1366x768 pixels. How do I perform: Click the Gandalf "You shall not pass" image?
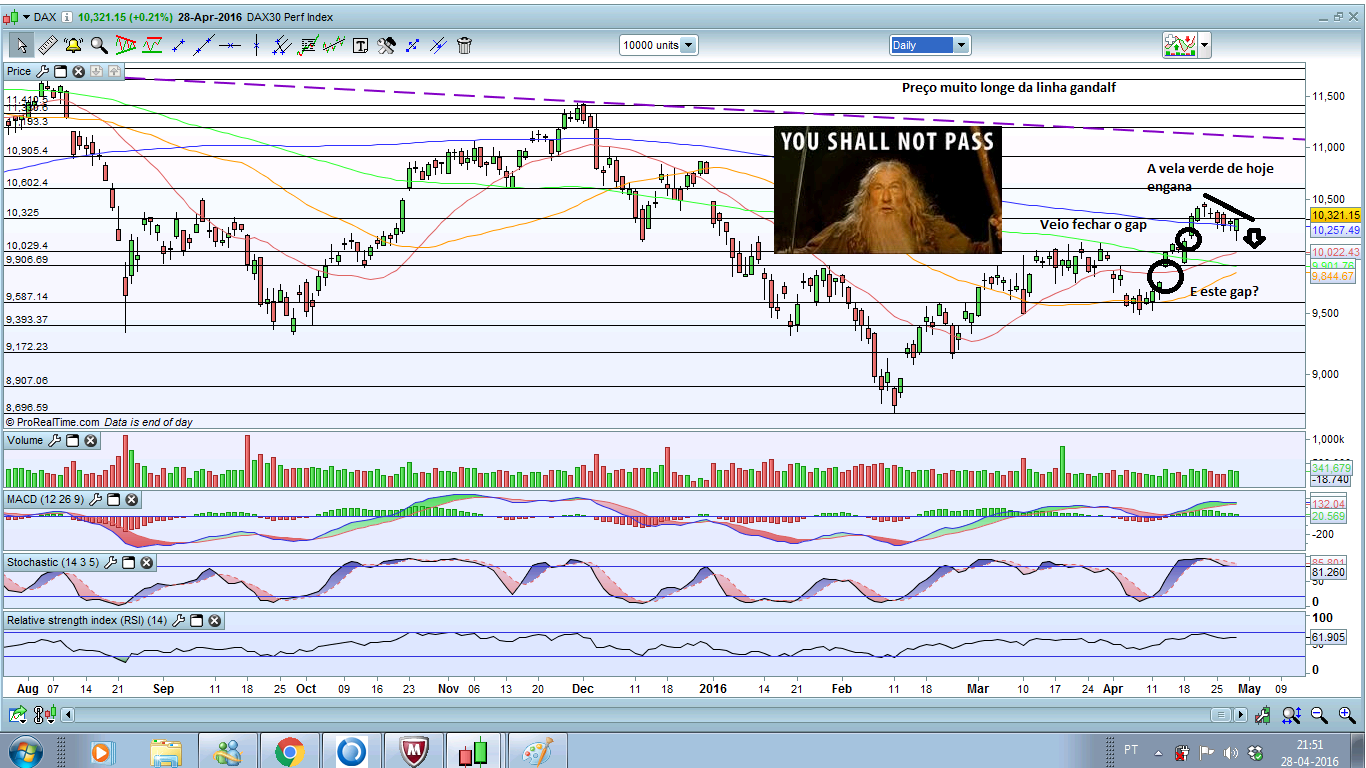tap(888, 190)
